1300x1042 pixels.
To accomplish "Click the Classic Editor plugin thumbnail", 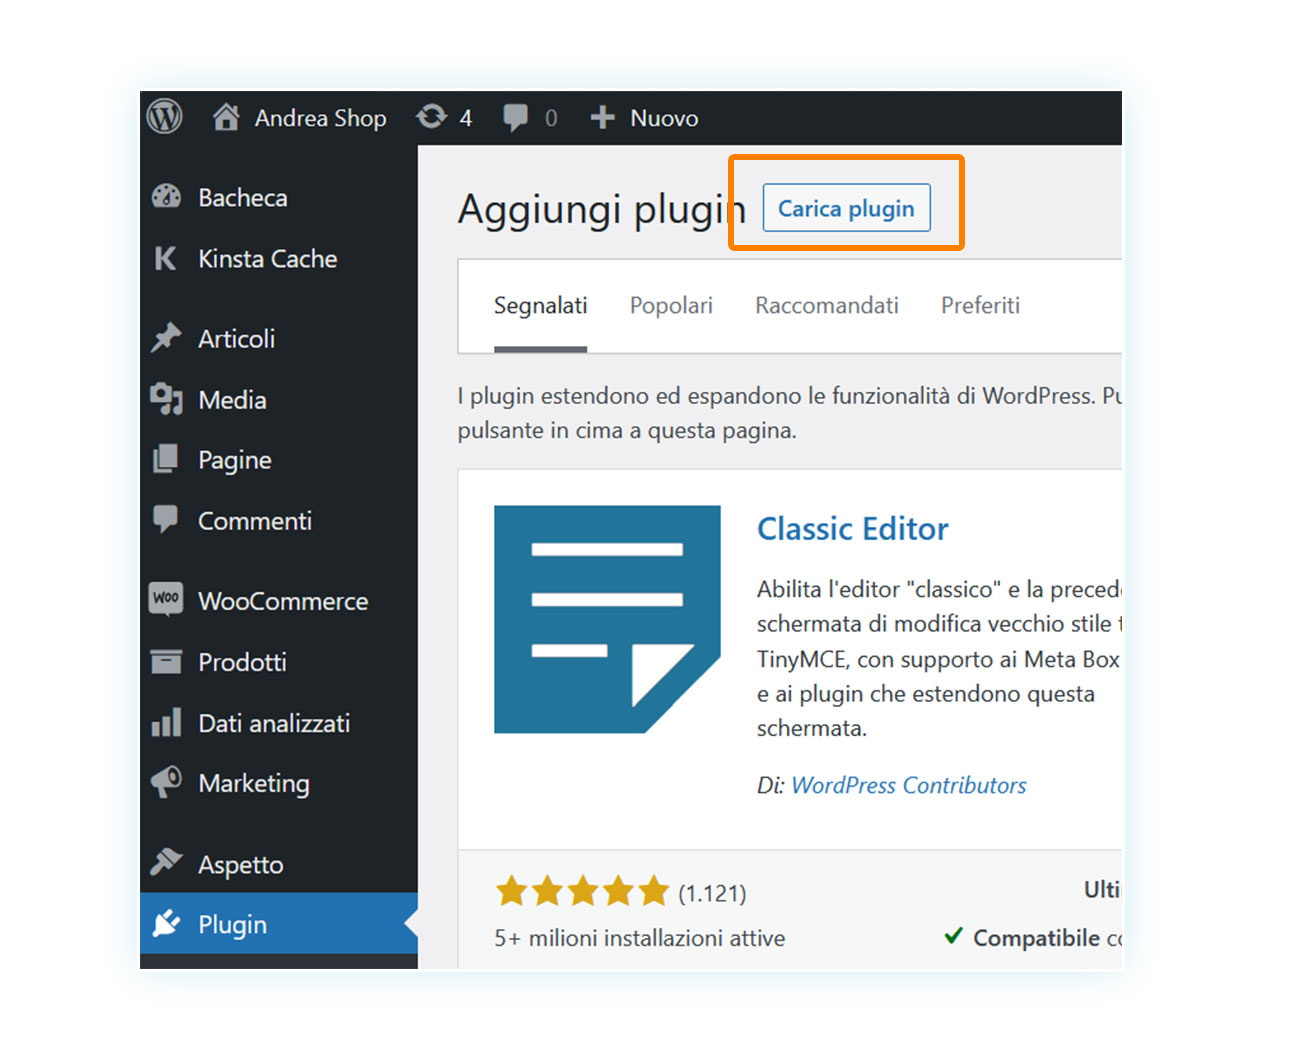I will click(607, 619).
